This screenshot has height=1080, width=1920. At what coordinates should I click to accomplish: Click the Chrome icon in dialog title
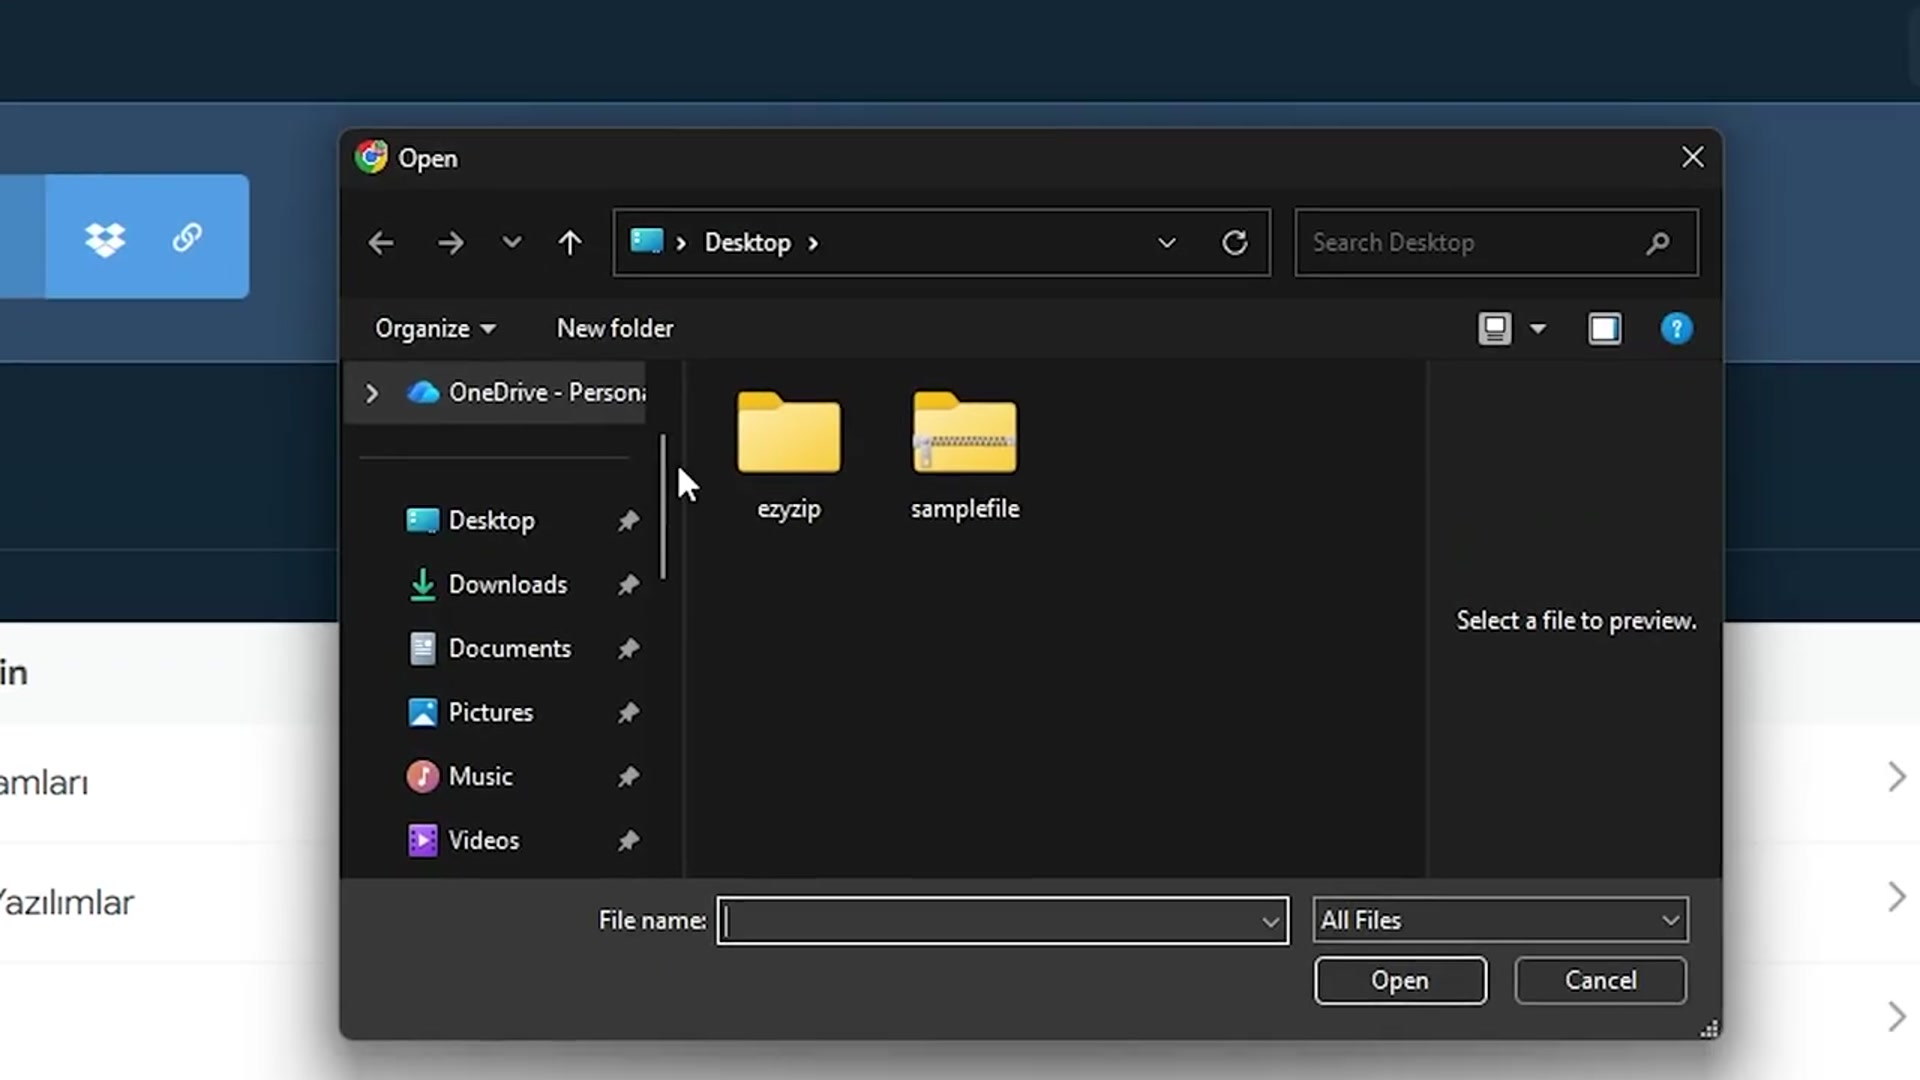click(x=371, y=157)
